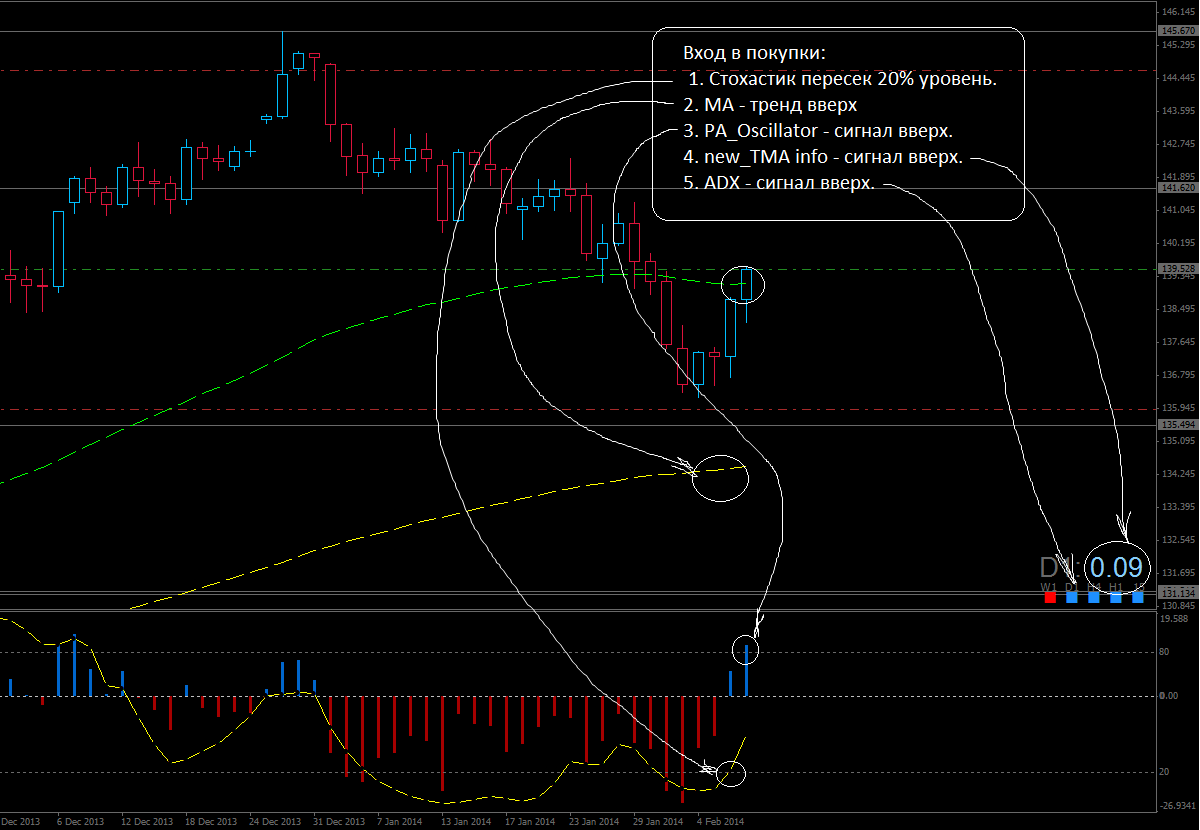Click the 140.195 price scale label
The width and height of the screenshot is (1200, 830).
[x=1178, y=243]
